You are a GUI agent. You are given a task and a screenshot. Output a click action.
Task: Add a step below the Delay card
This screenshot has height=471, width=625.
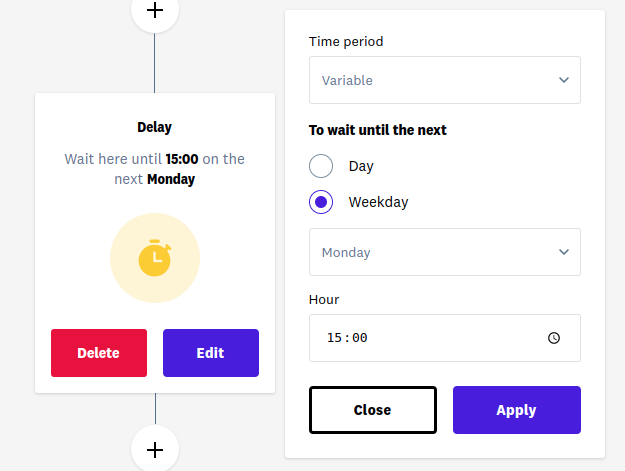(155, 450)
